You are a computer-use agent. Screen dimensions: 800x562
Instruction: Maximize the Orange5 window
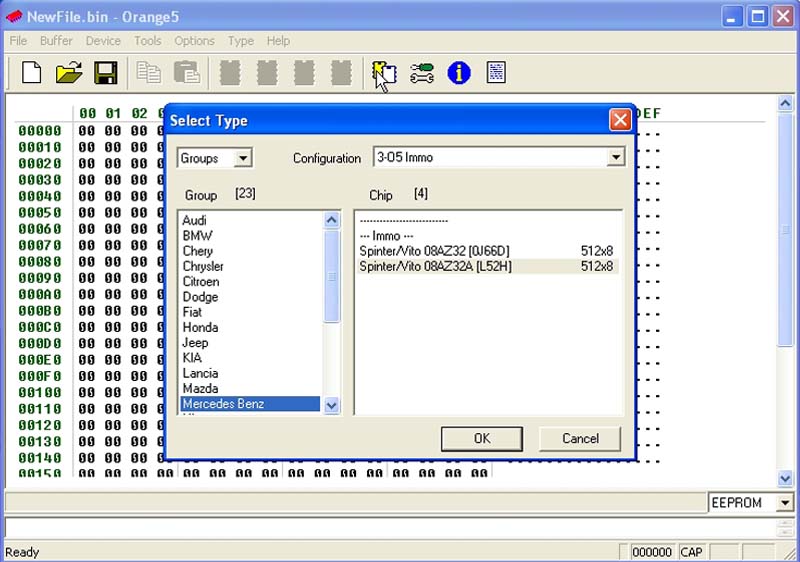[x=758, y=16]
